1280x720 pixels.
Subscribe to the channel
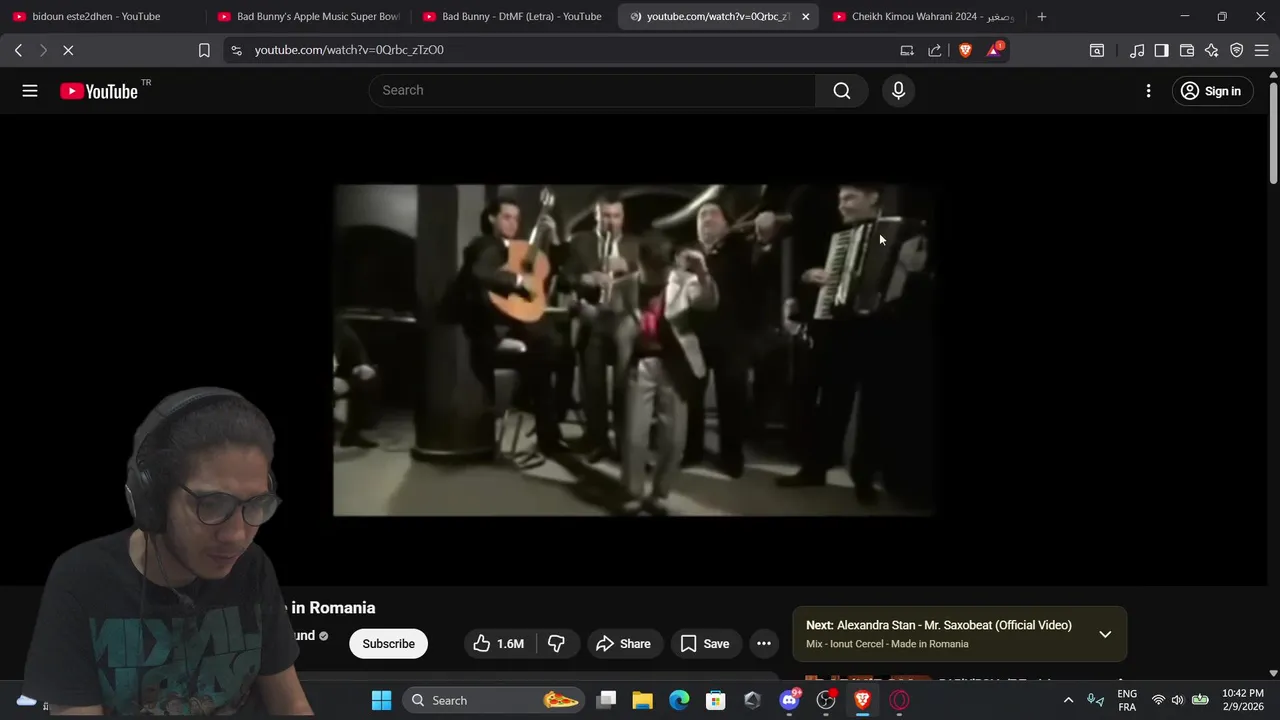(388, 644)
